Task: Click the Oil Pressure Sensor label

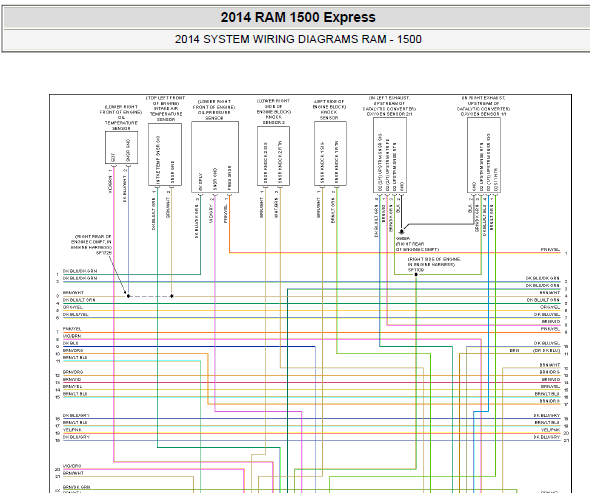Action: click(x=214, y=110)
